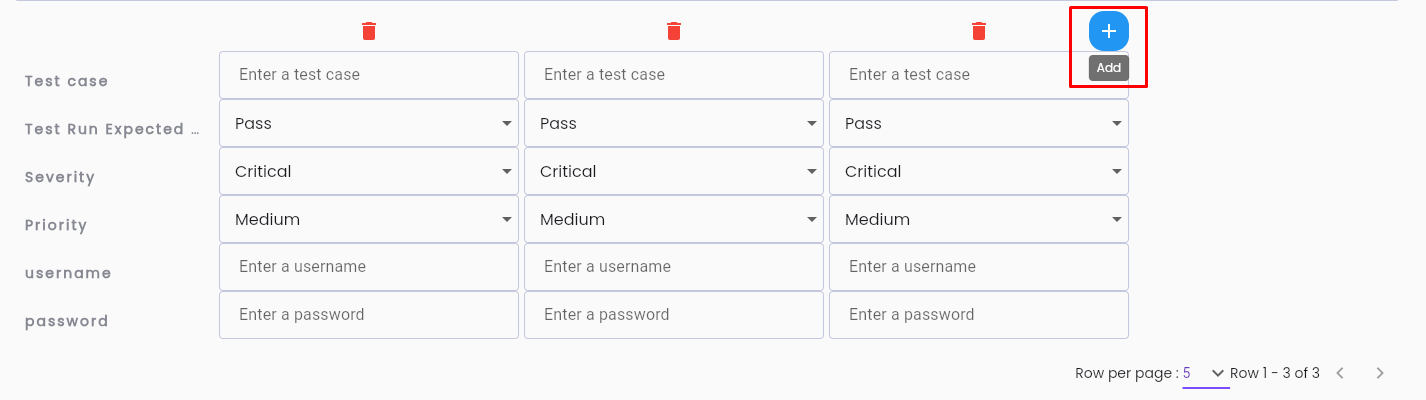1426x400 pixels.
Task: Focus first column test case field
Action: (x=369, y=75)
